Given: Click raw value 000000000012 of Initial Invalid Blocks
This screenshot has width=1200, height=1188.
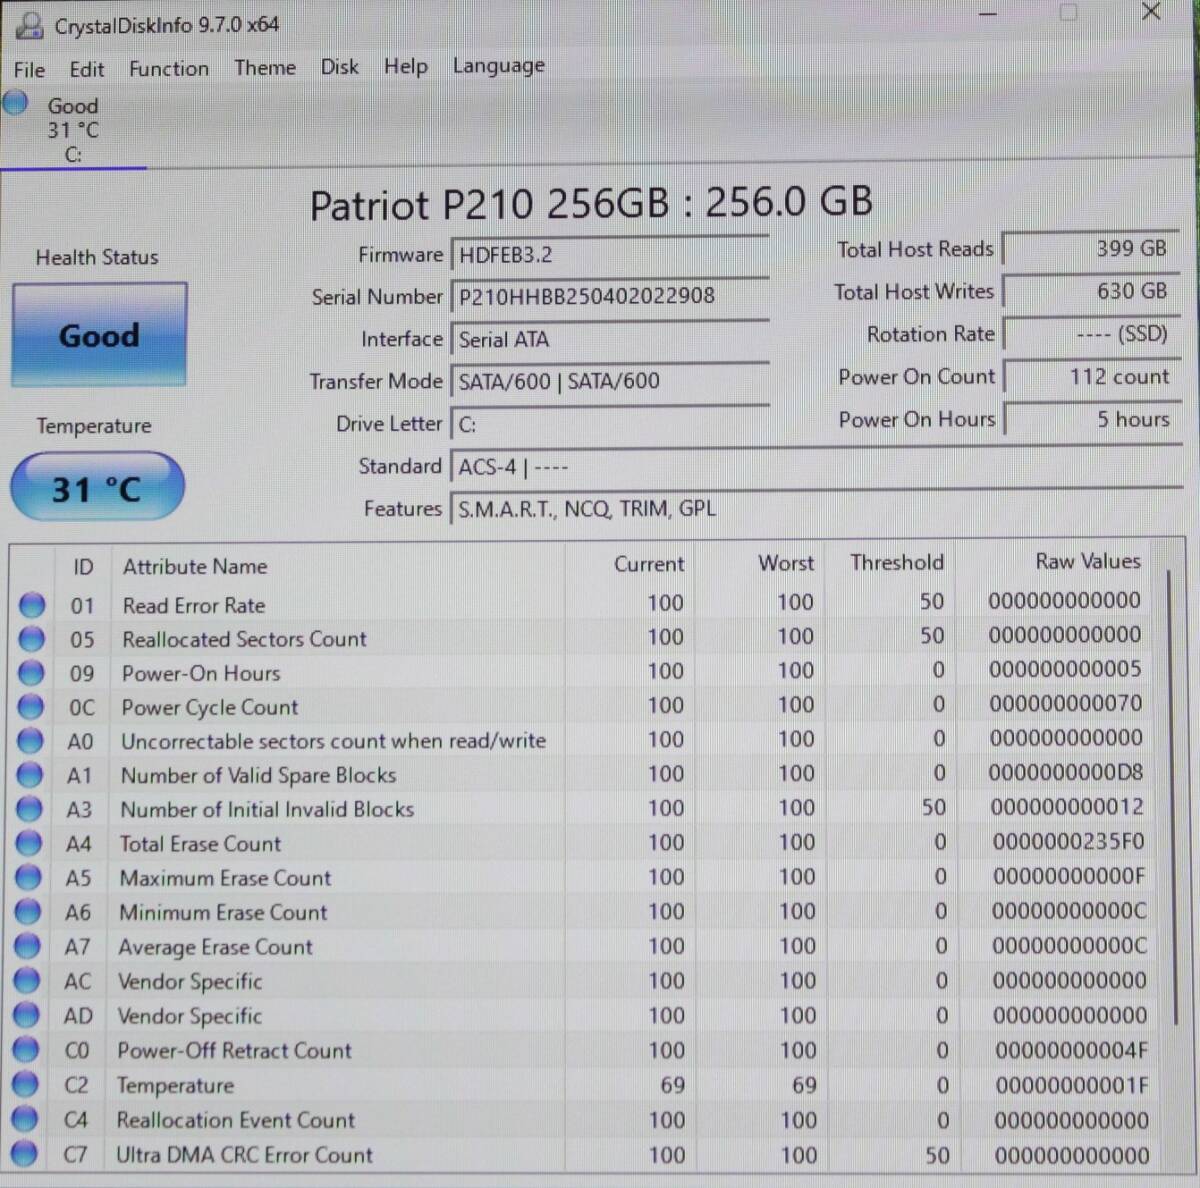Looking at the screenshot, I should 1066,807.
